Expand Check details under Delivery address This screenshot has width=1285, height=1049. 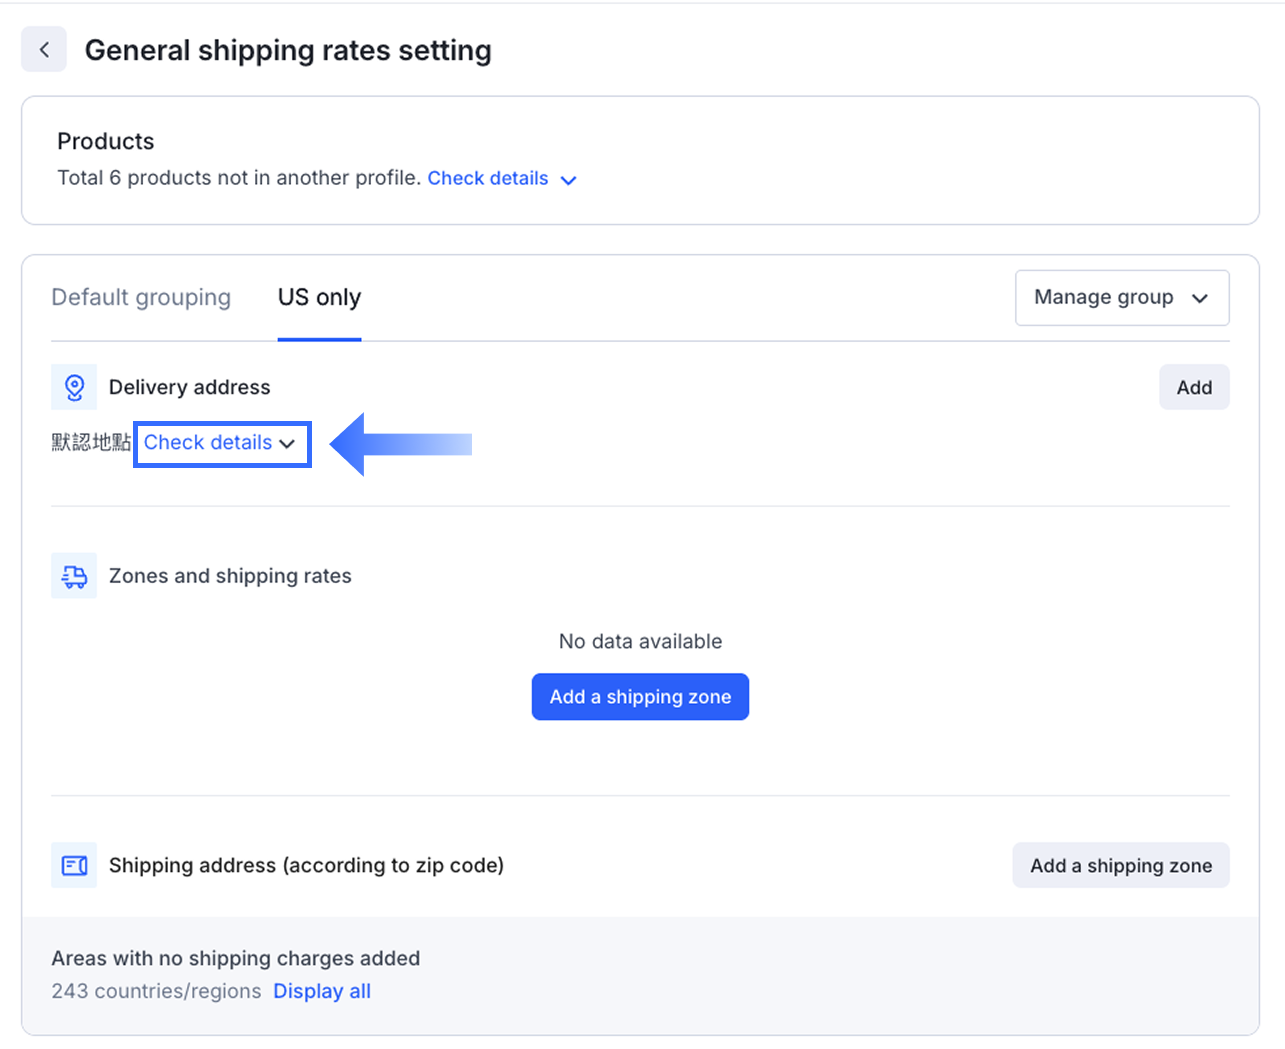click(x=208, y=443)
